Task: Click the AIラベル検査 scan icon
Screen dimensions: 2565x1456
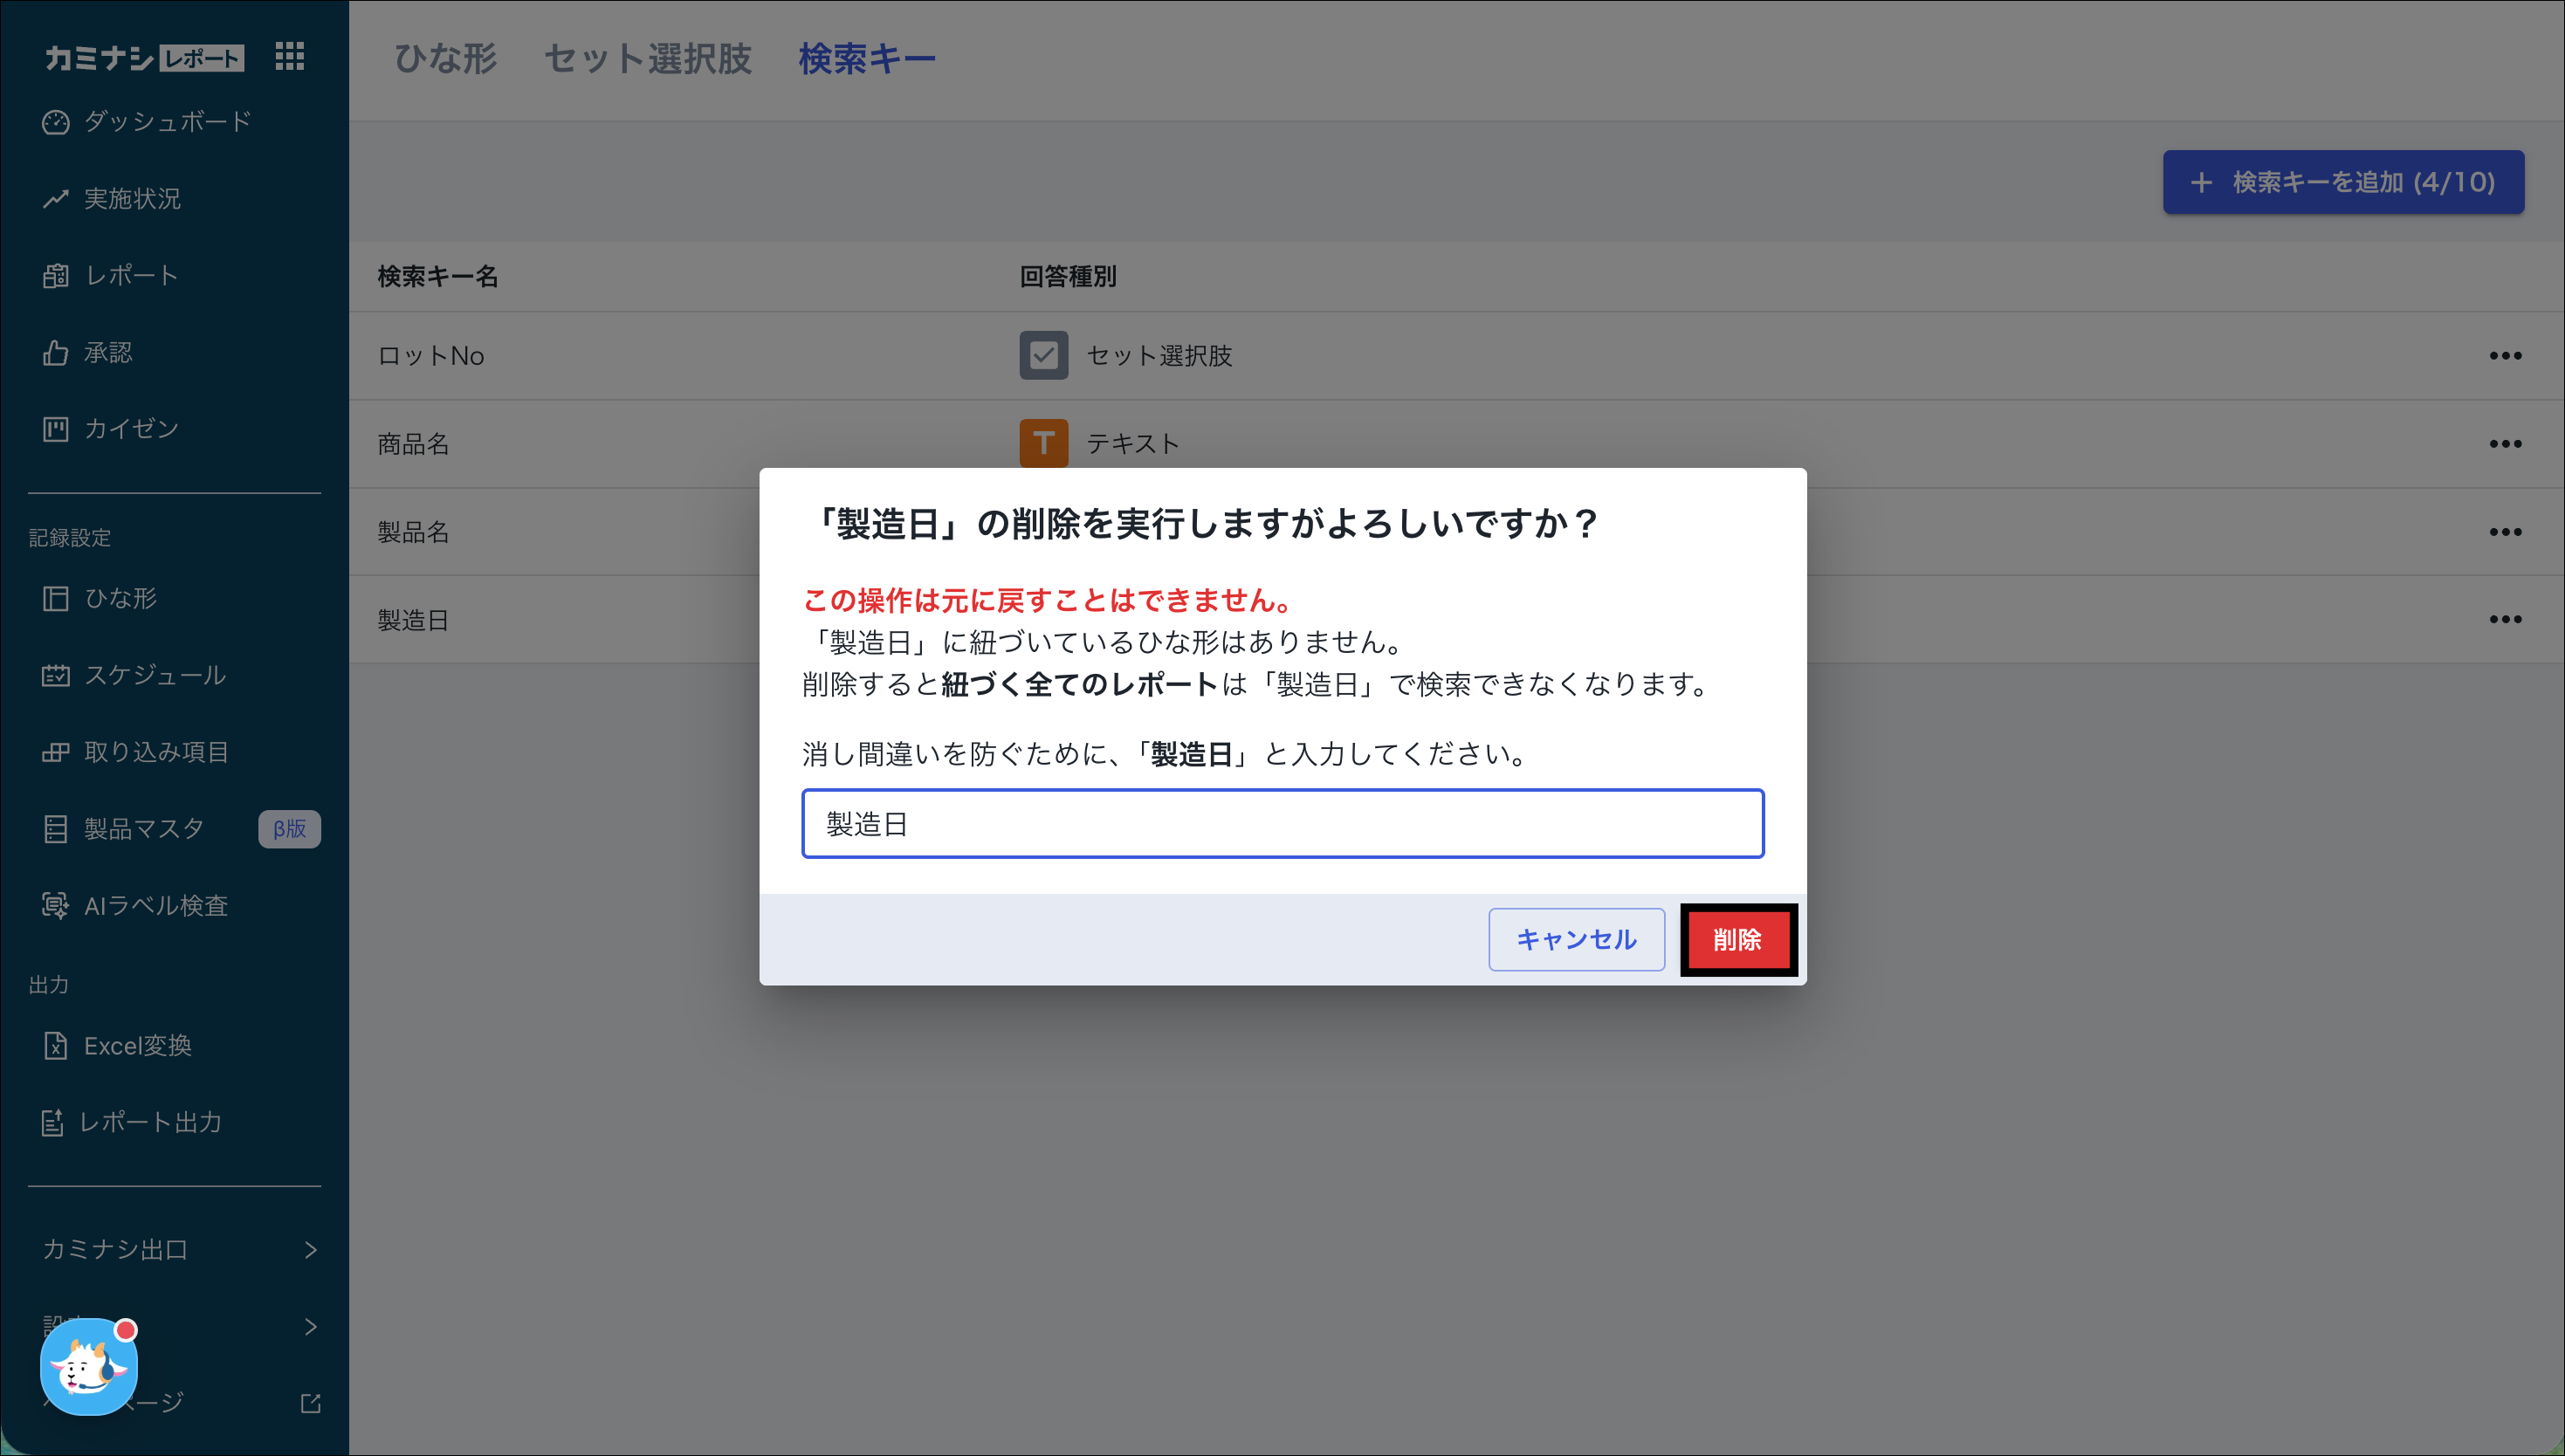Action: tap(55, 905)
